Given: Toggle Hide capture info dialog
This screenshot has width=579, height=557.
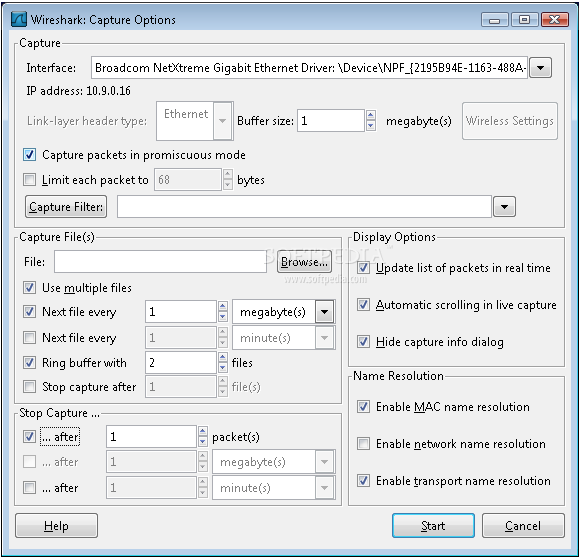Looking at the screenshot, I should coord(363,342).
